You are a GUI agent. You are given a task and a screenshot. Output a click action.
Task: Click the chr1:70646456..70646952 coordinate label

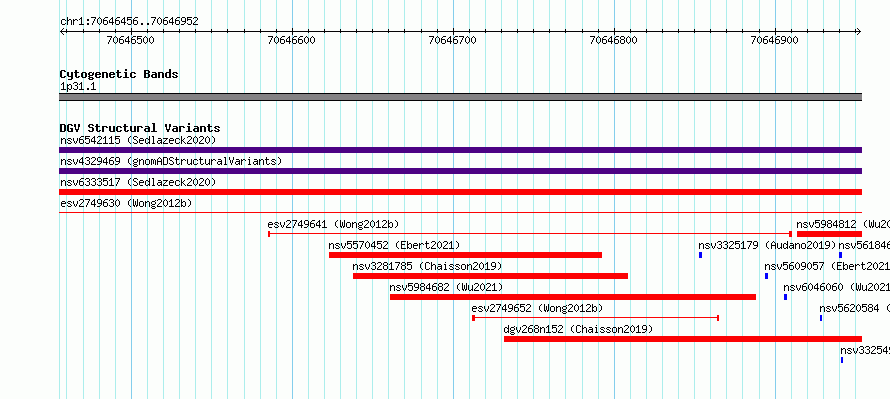point(129,22)
